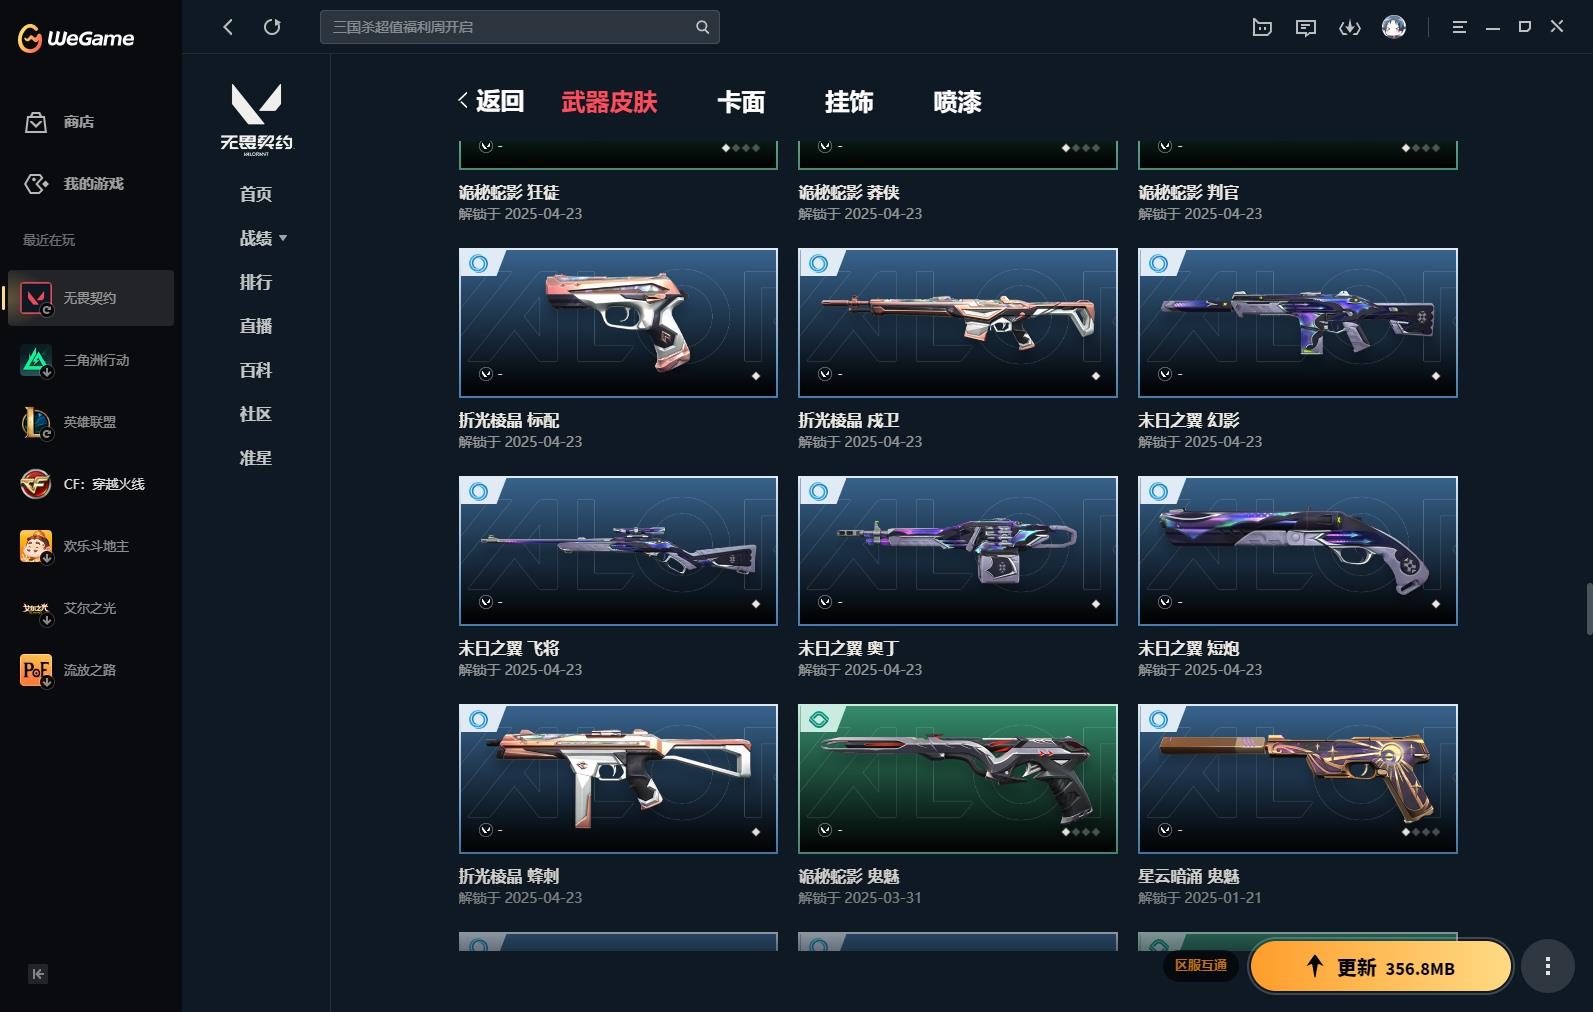Open the 排行 menu item

pos(256,282)
